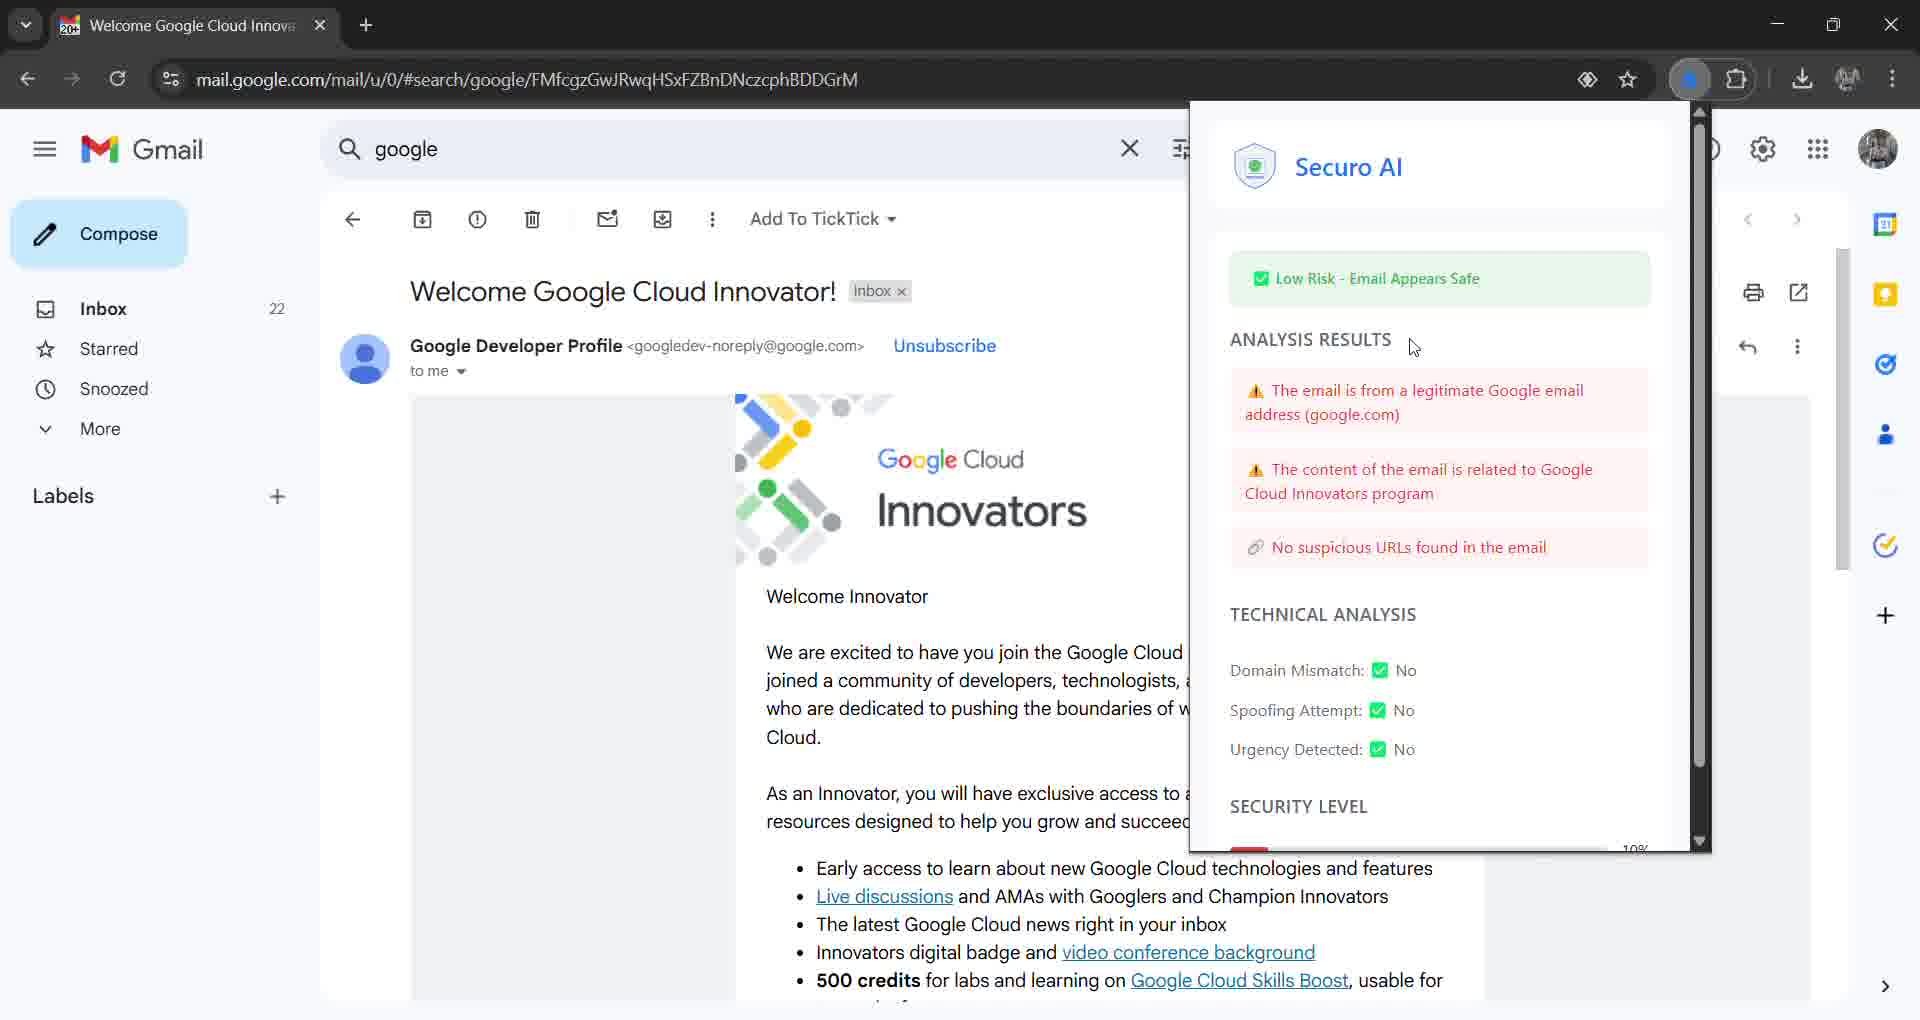Click the search magnifier icon in Gmail
The width and height of the screenshot is (1920, 1020).
point(349,150)
